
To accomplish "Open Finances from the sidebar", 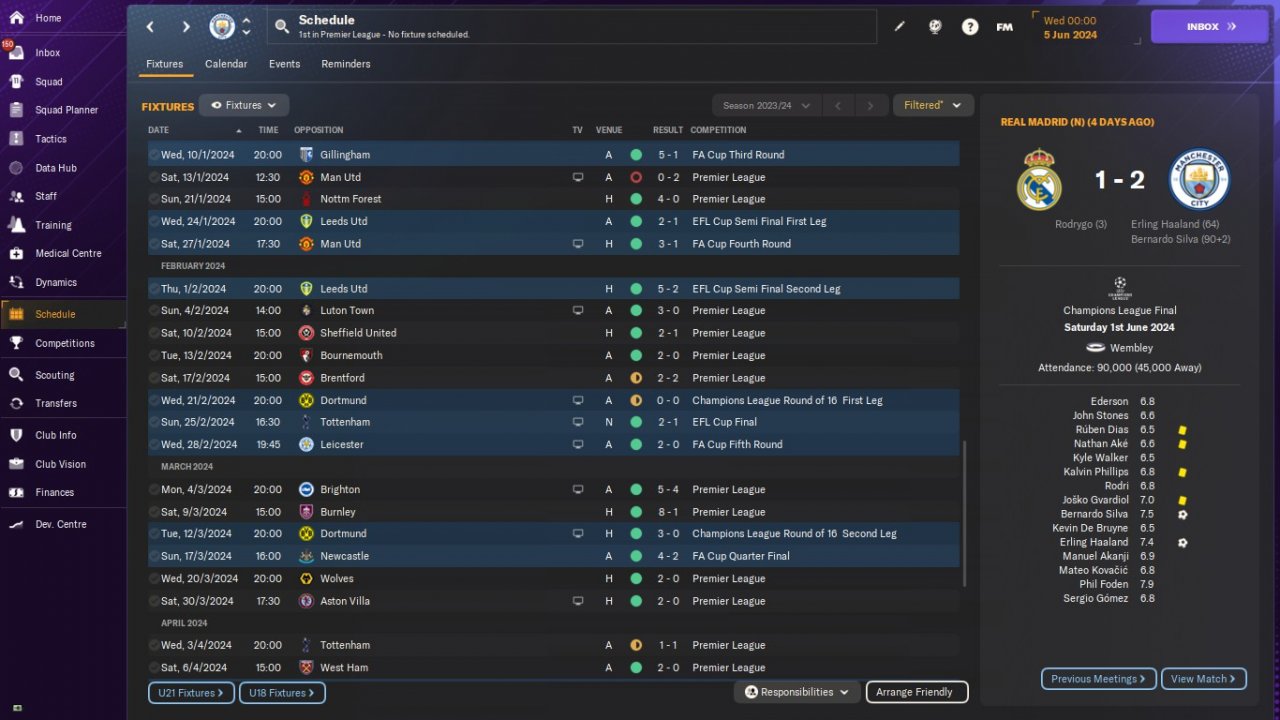I will 54,492.
